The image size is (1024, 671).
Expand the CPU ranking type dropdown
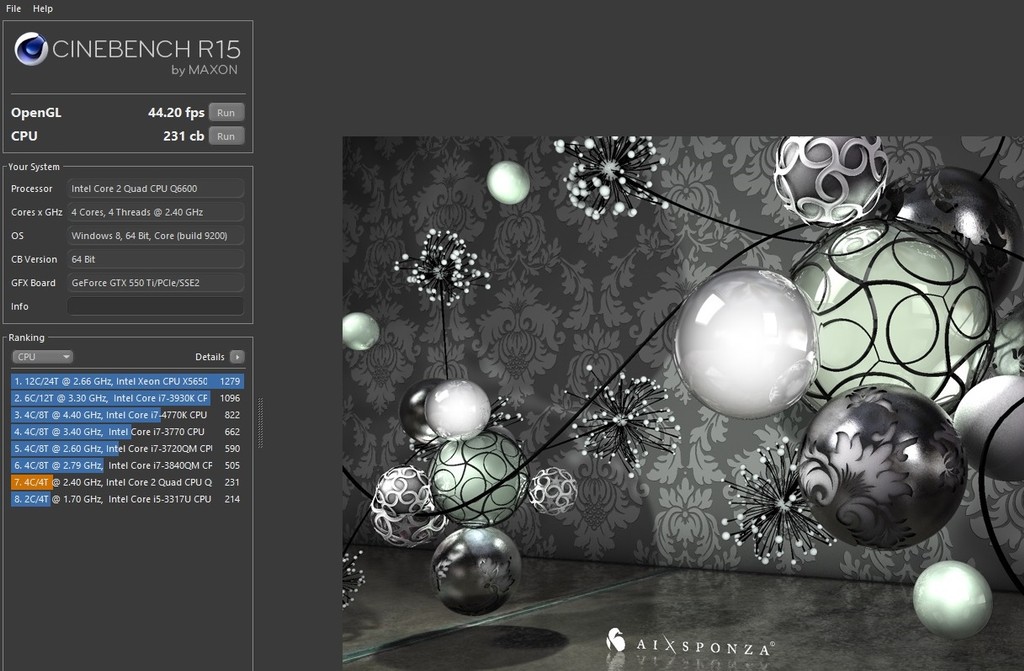(42, 357)
